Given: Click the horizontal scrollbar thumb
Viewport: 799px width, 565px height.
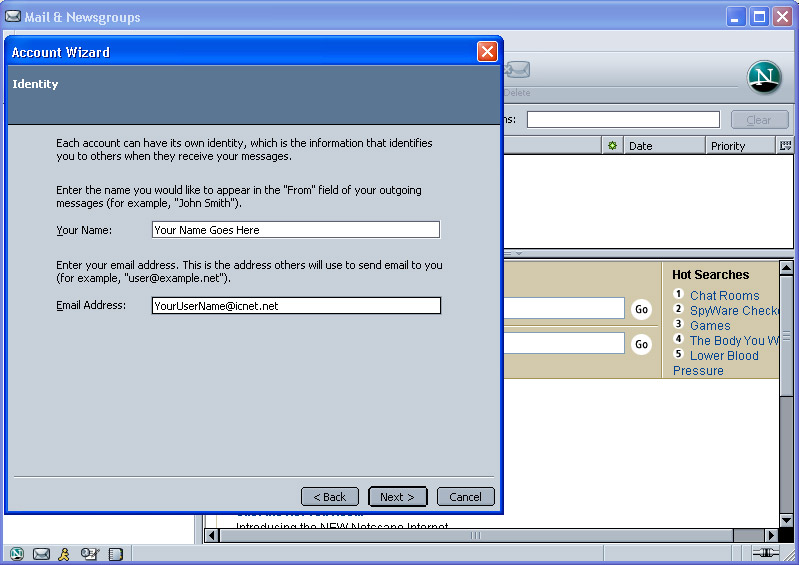Looking at the screenshot, I should [x=476, y=535].
